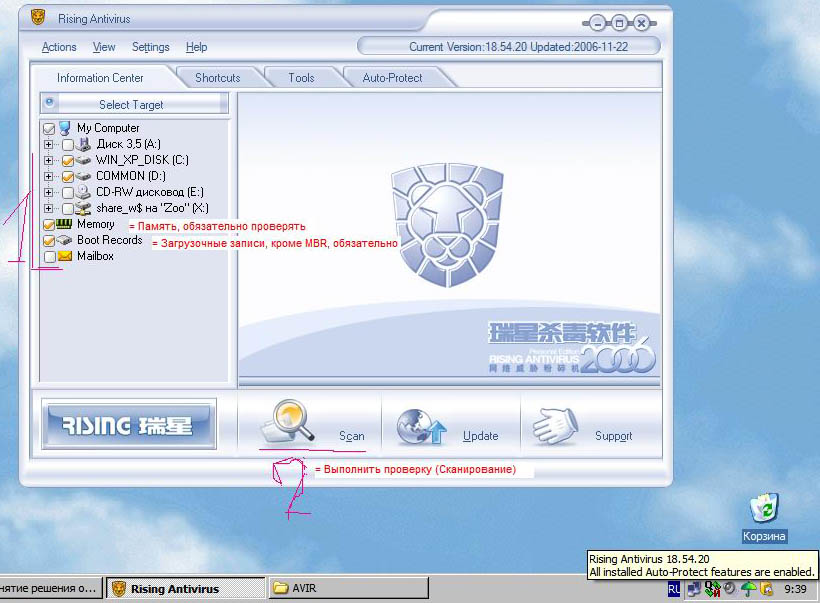Click the Update button
820x603 pixels.
(x=451, y=424)
